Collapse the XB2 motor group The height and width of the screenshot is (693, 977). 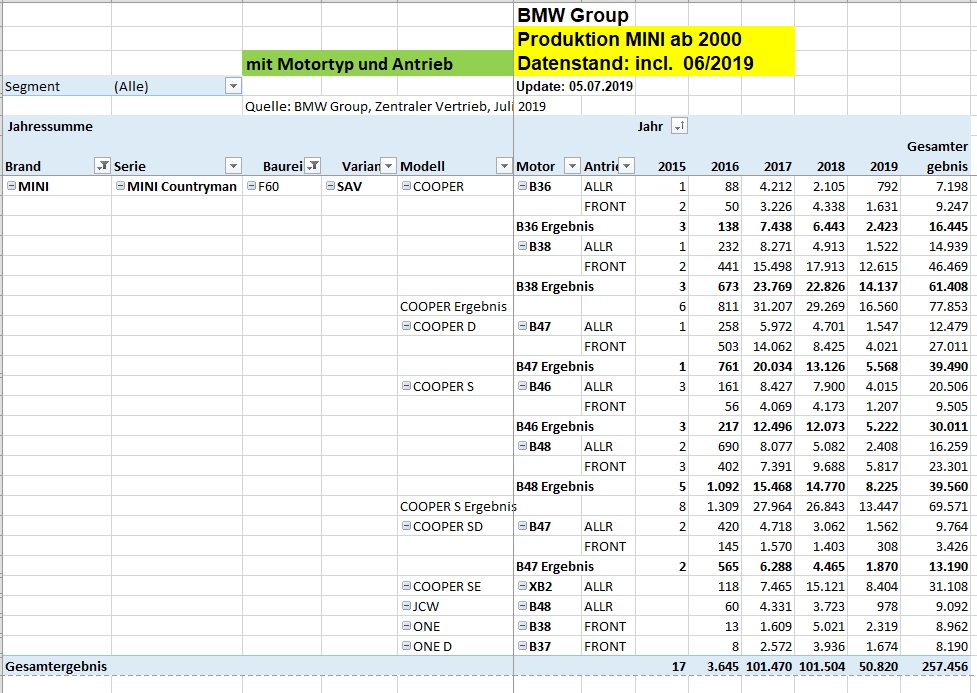coord(522,586)
